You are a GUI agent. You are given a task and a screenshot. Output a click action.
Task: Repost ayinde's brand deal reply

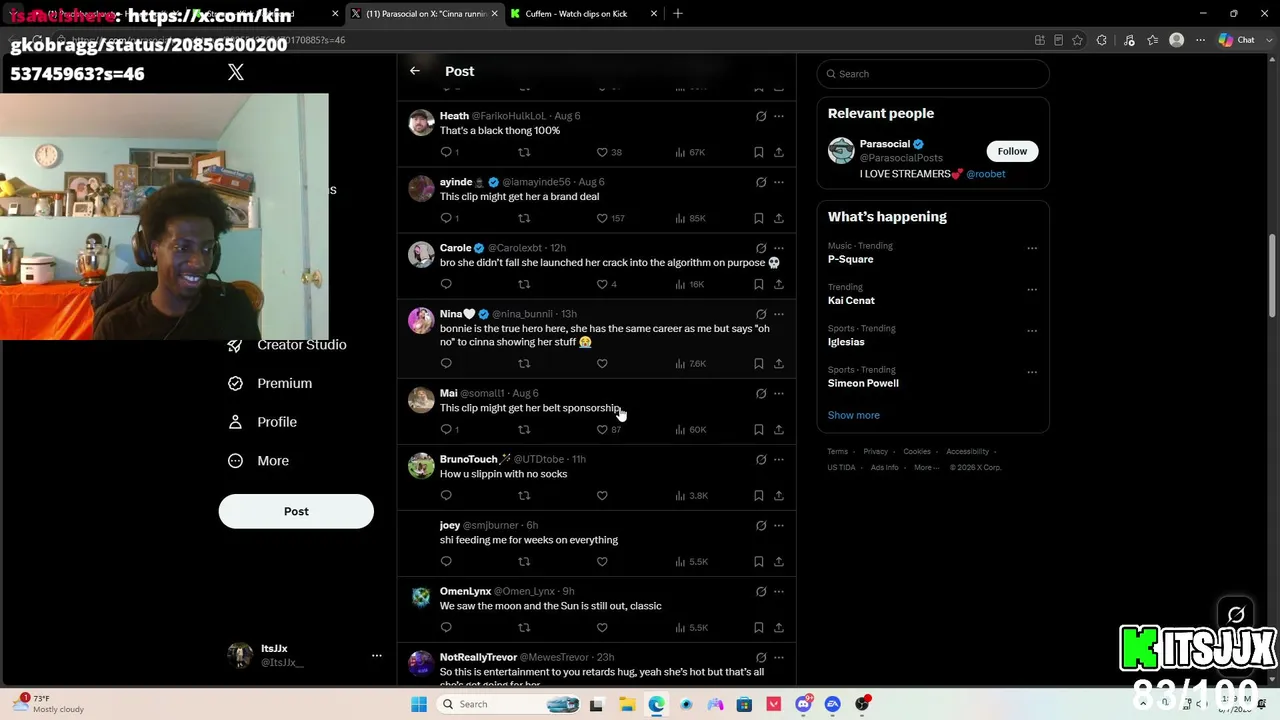[x=524, y=218]
